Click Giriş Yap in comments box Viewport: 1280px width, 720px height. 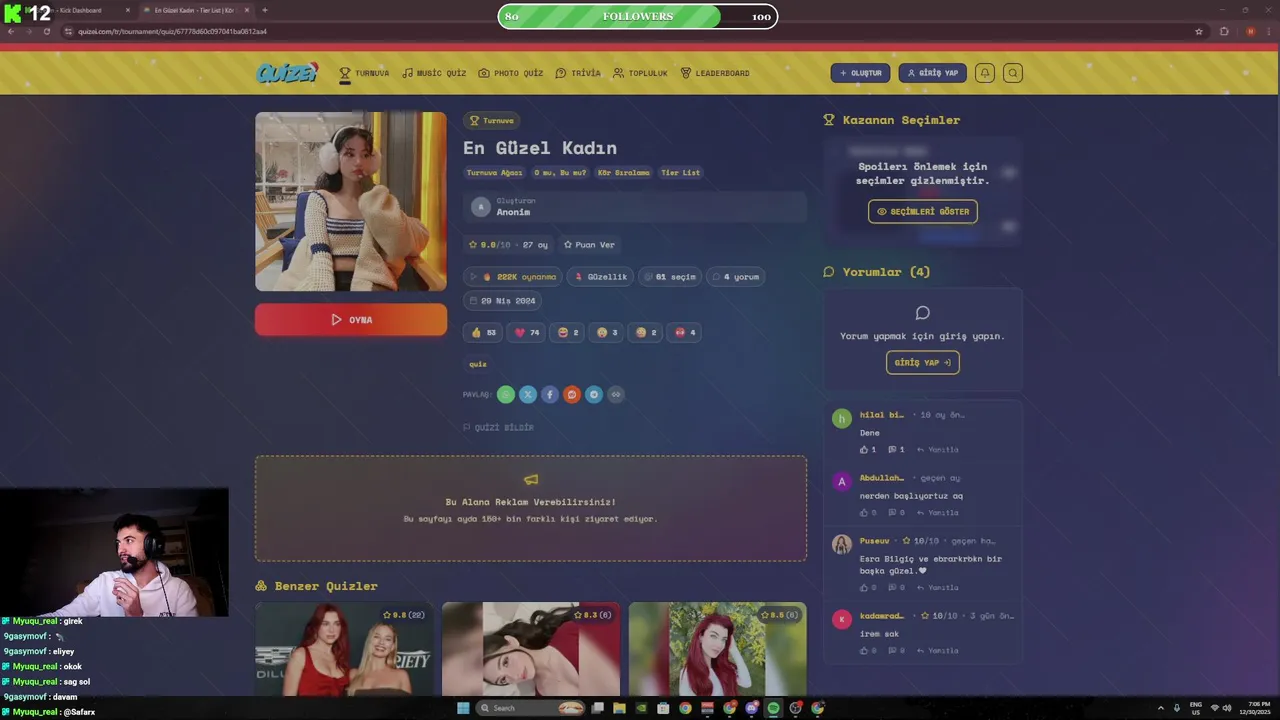(923, 363)
